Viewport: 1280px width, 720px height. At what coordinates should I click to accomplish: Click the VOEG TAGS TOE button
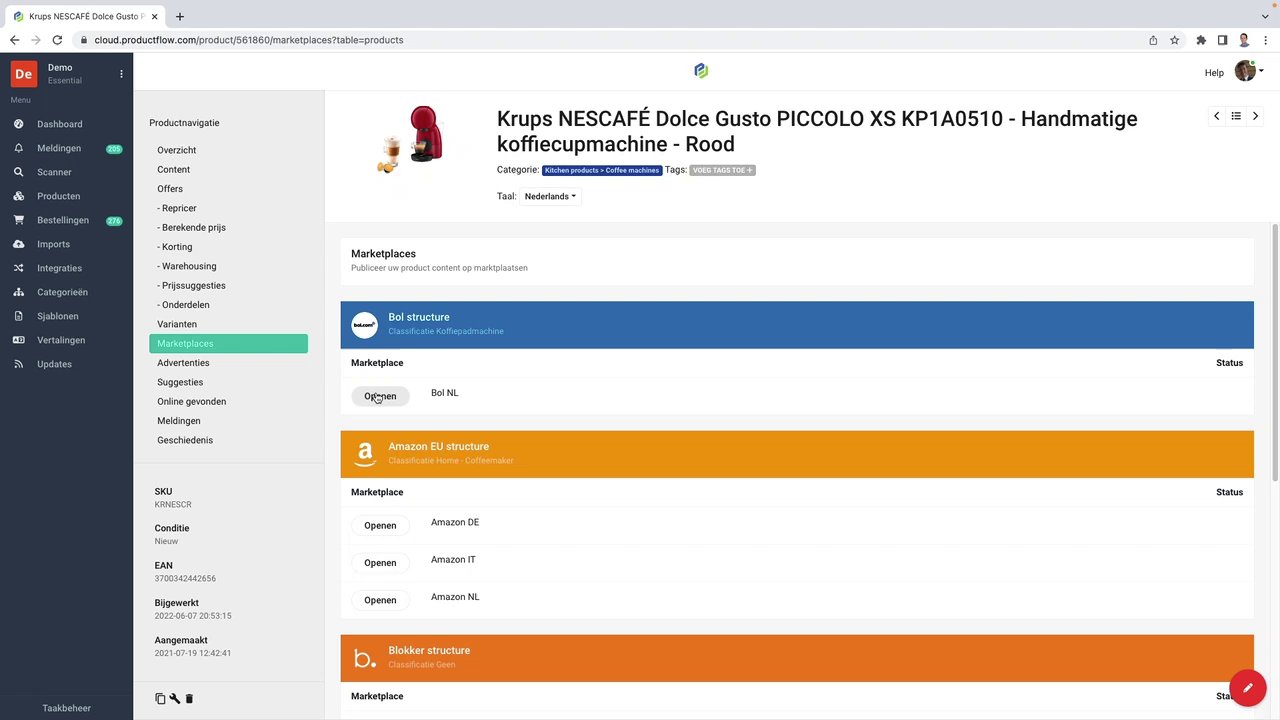pos(722,170)
